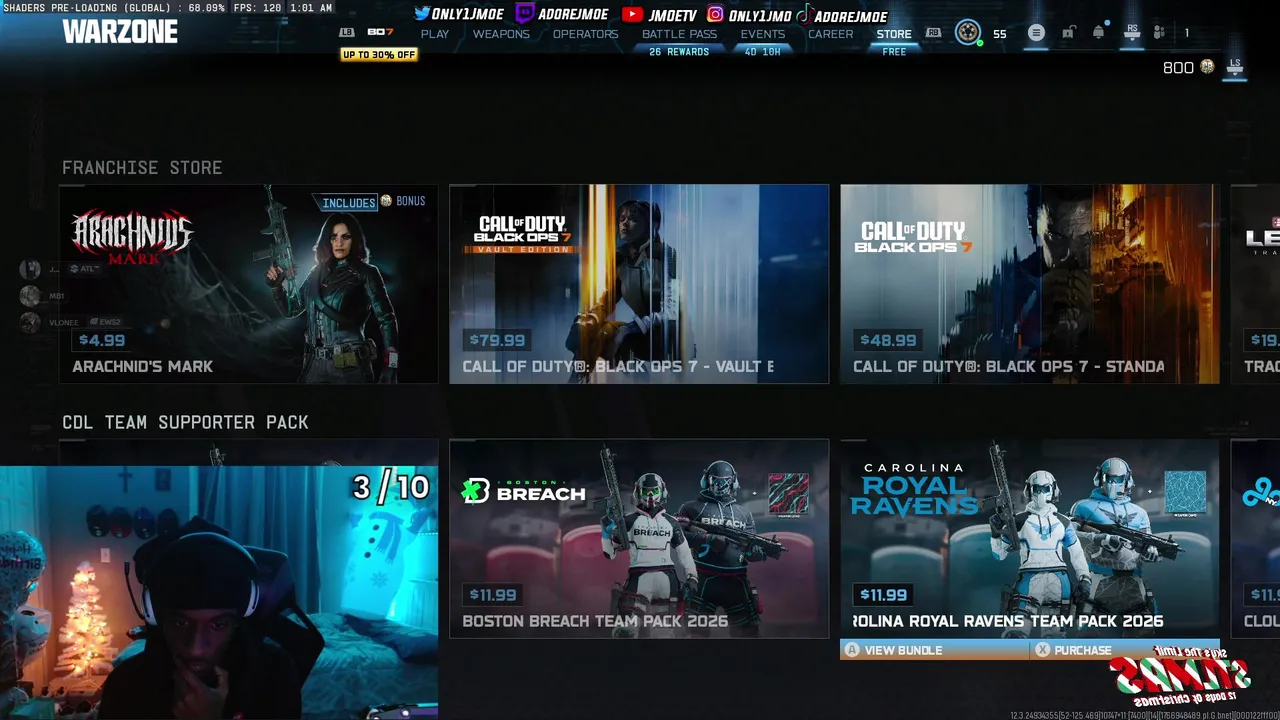Click Boston Breach $11.99 price tag

tap(493, 595)
